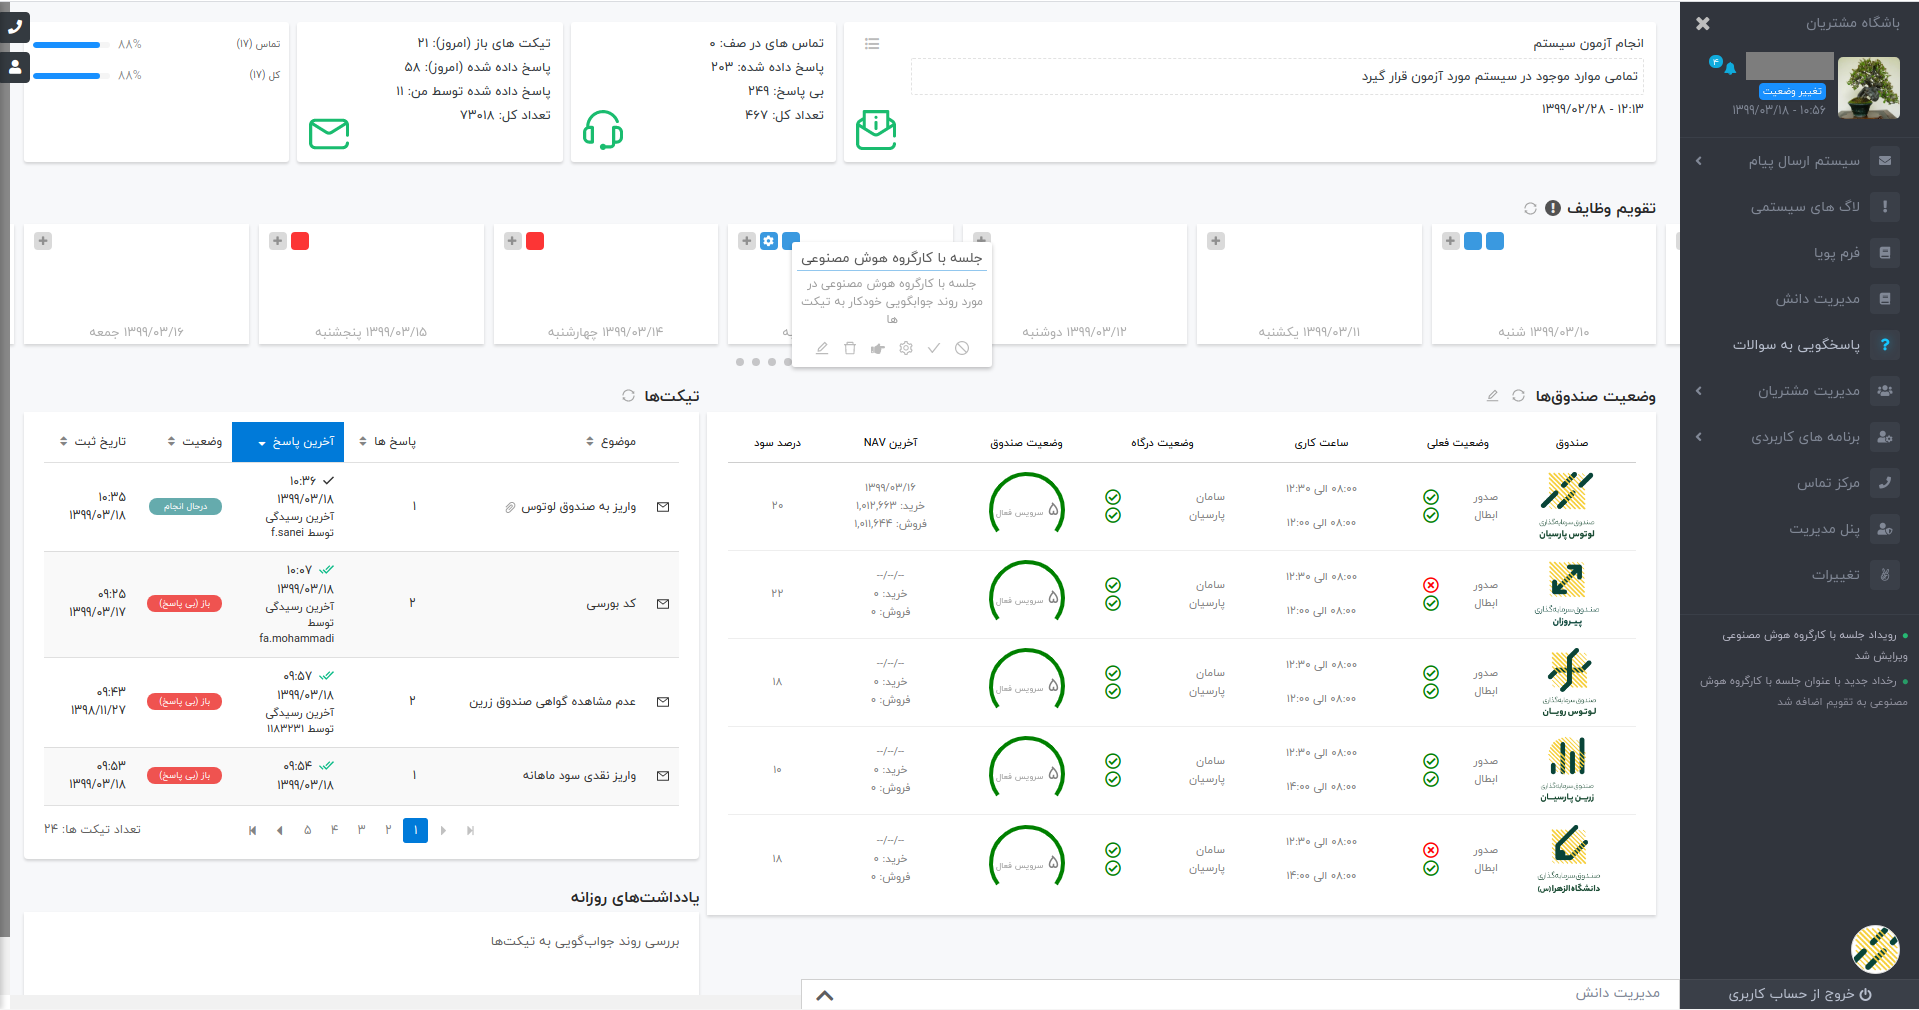The height and width of the screenshot is (1010, 1919).
Task: Open the واریز سود نقدی ماهانه ticket
Action: tap(579, 776)
